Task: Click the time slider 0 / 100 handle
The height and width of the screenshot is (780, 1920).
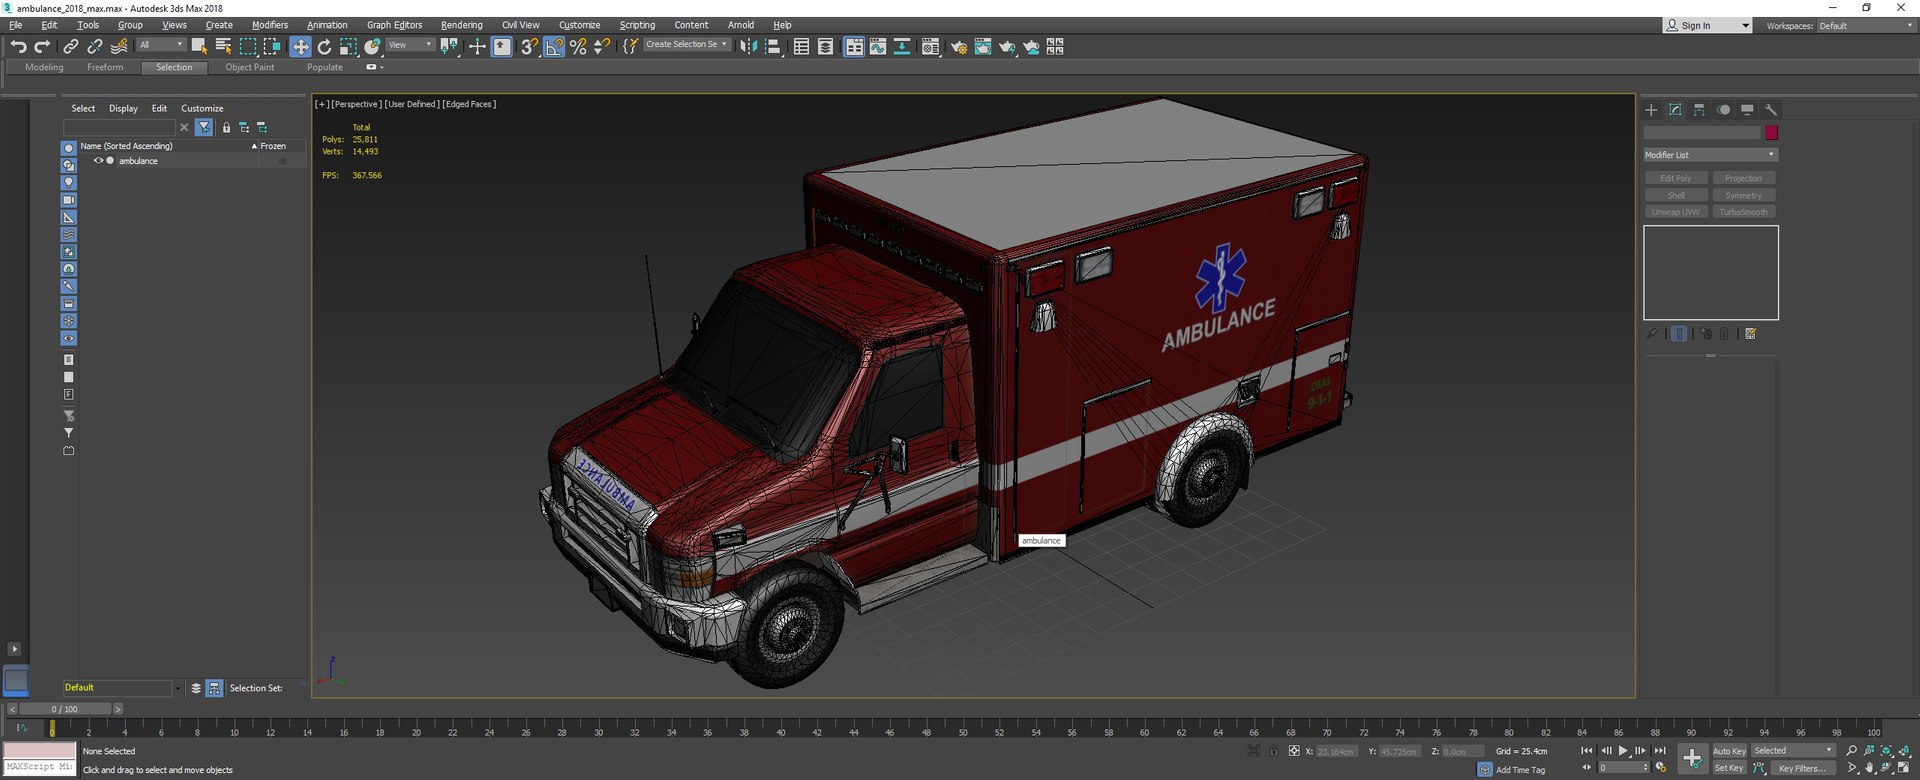Action: (x=64, y=709)
